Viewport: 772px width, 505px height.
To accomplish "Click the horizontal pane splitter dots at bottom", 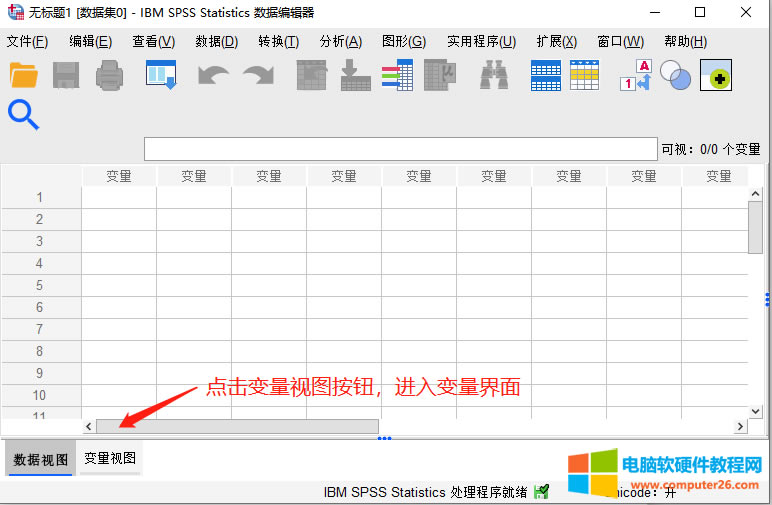I will 385,438.
